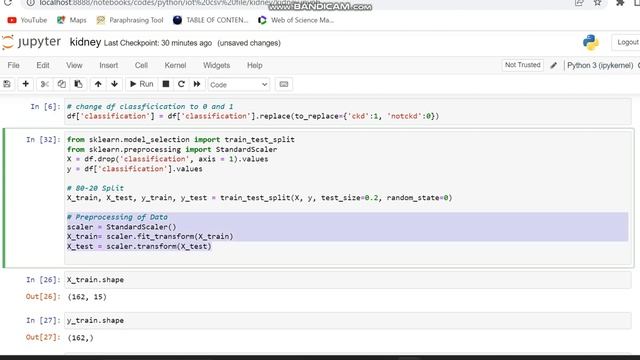Click the Last Checkpoint text
Image resolution: width=640 pixels, height=360 pixels.
click(158, 43)
